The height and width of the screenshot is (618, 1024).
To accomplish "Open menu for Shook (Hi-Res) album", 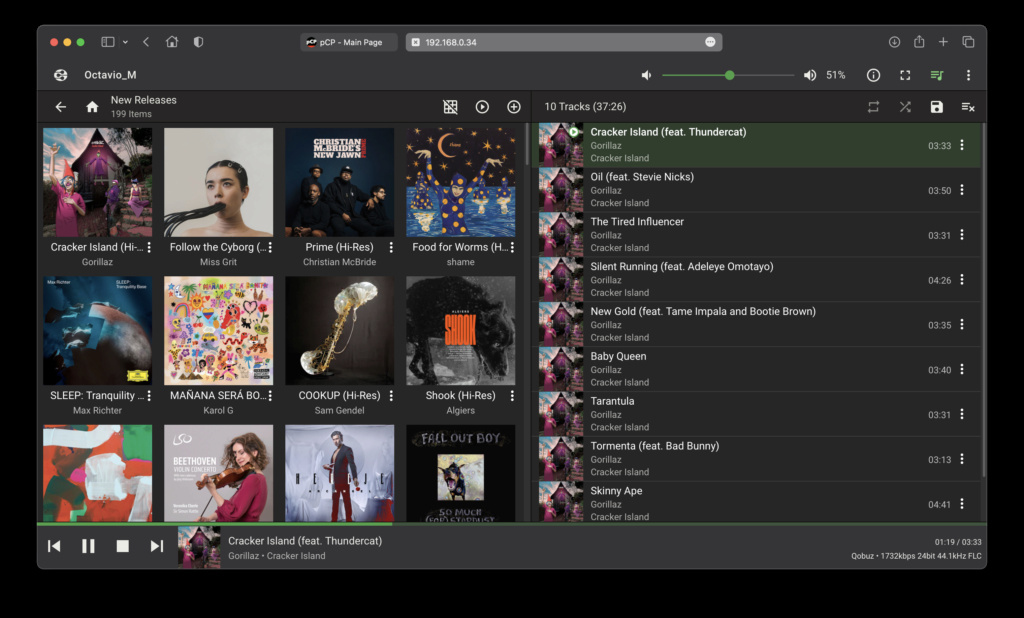I will click(512, 395).
